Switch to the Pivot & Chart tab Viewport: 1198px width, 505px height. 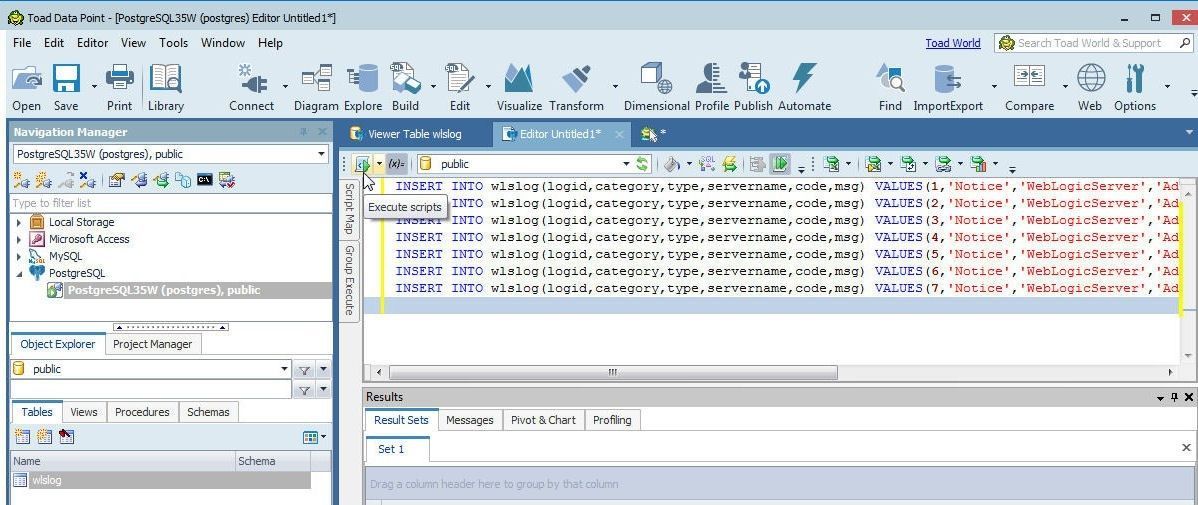click(x=543, y=419)
